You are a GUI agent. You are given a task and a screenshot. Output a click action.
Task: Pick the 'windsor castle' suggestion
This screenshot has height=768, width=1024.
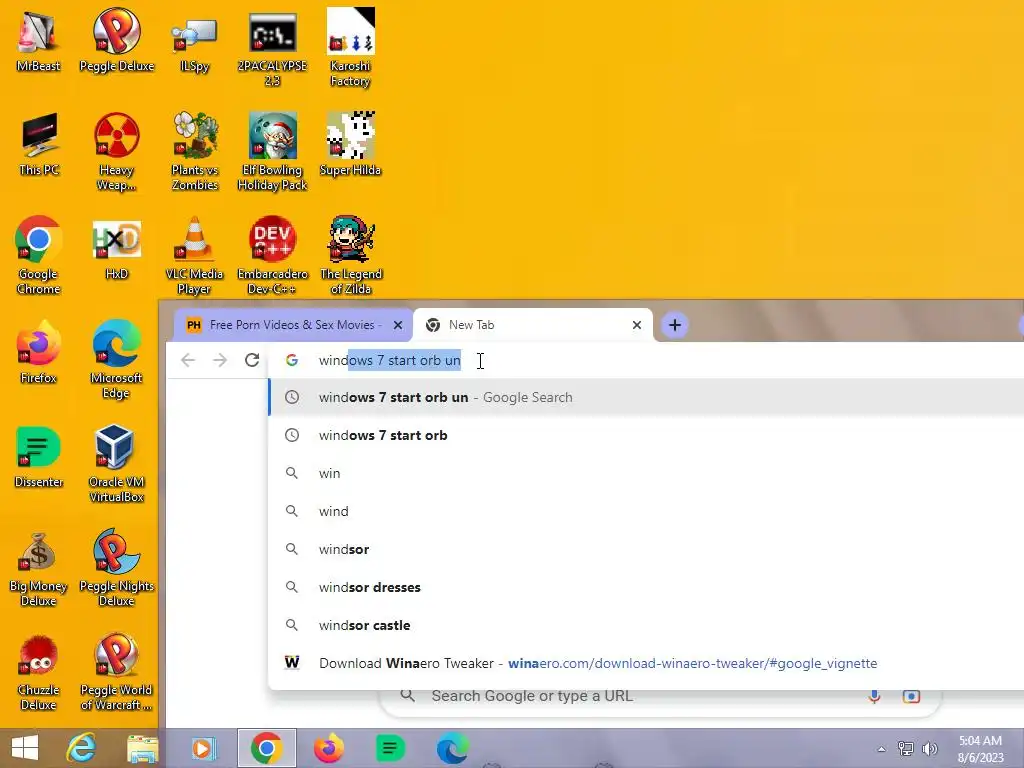point(647,625)
